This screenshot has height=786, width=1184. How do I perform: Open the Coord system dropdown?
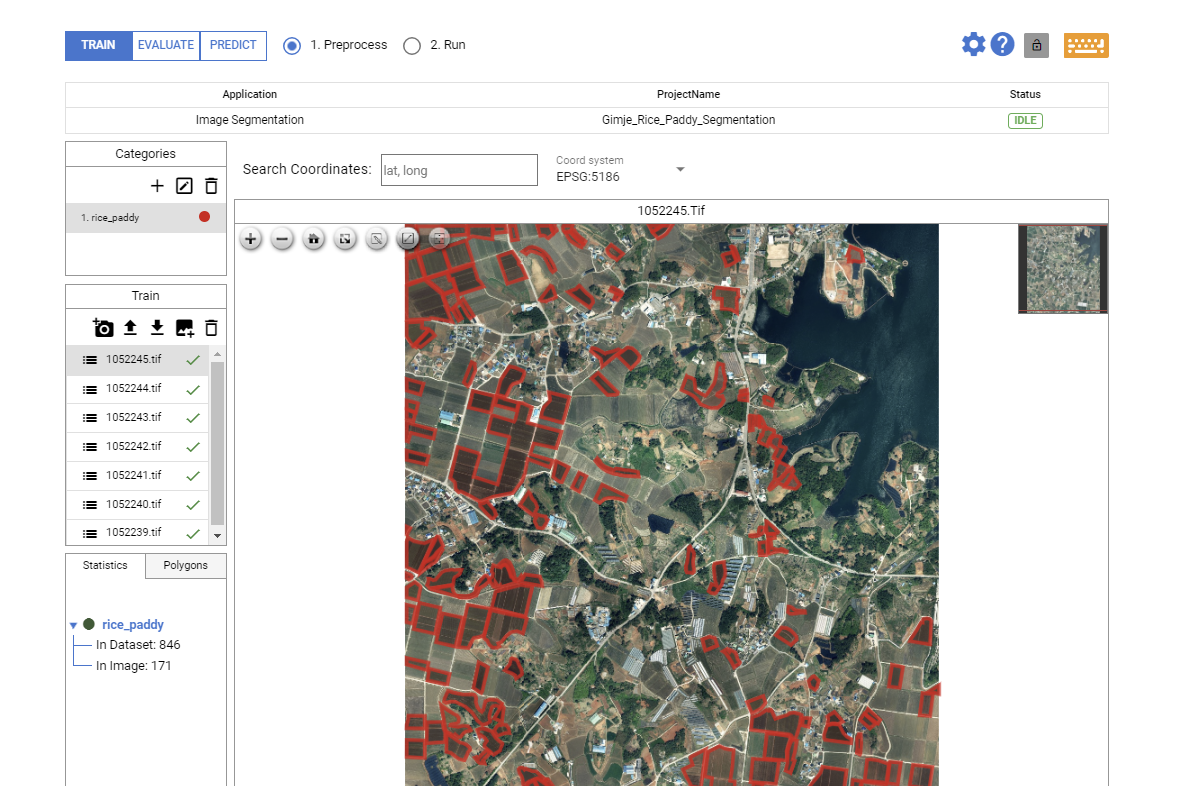pos(680,169)
